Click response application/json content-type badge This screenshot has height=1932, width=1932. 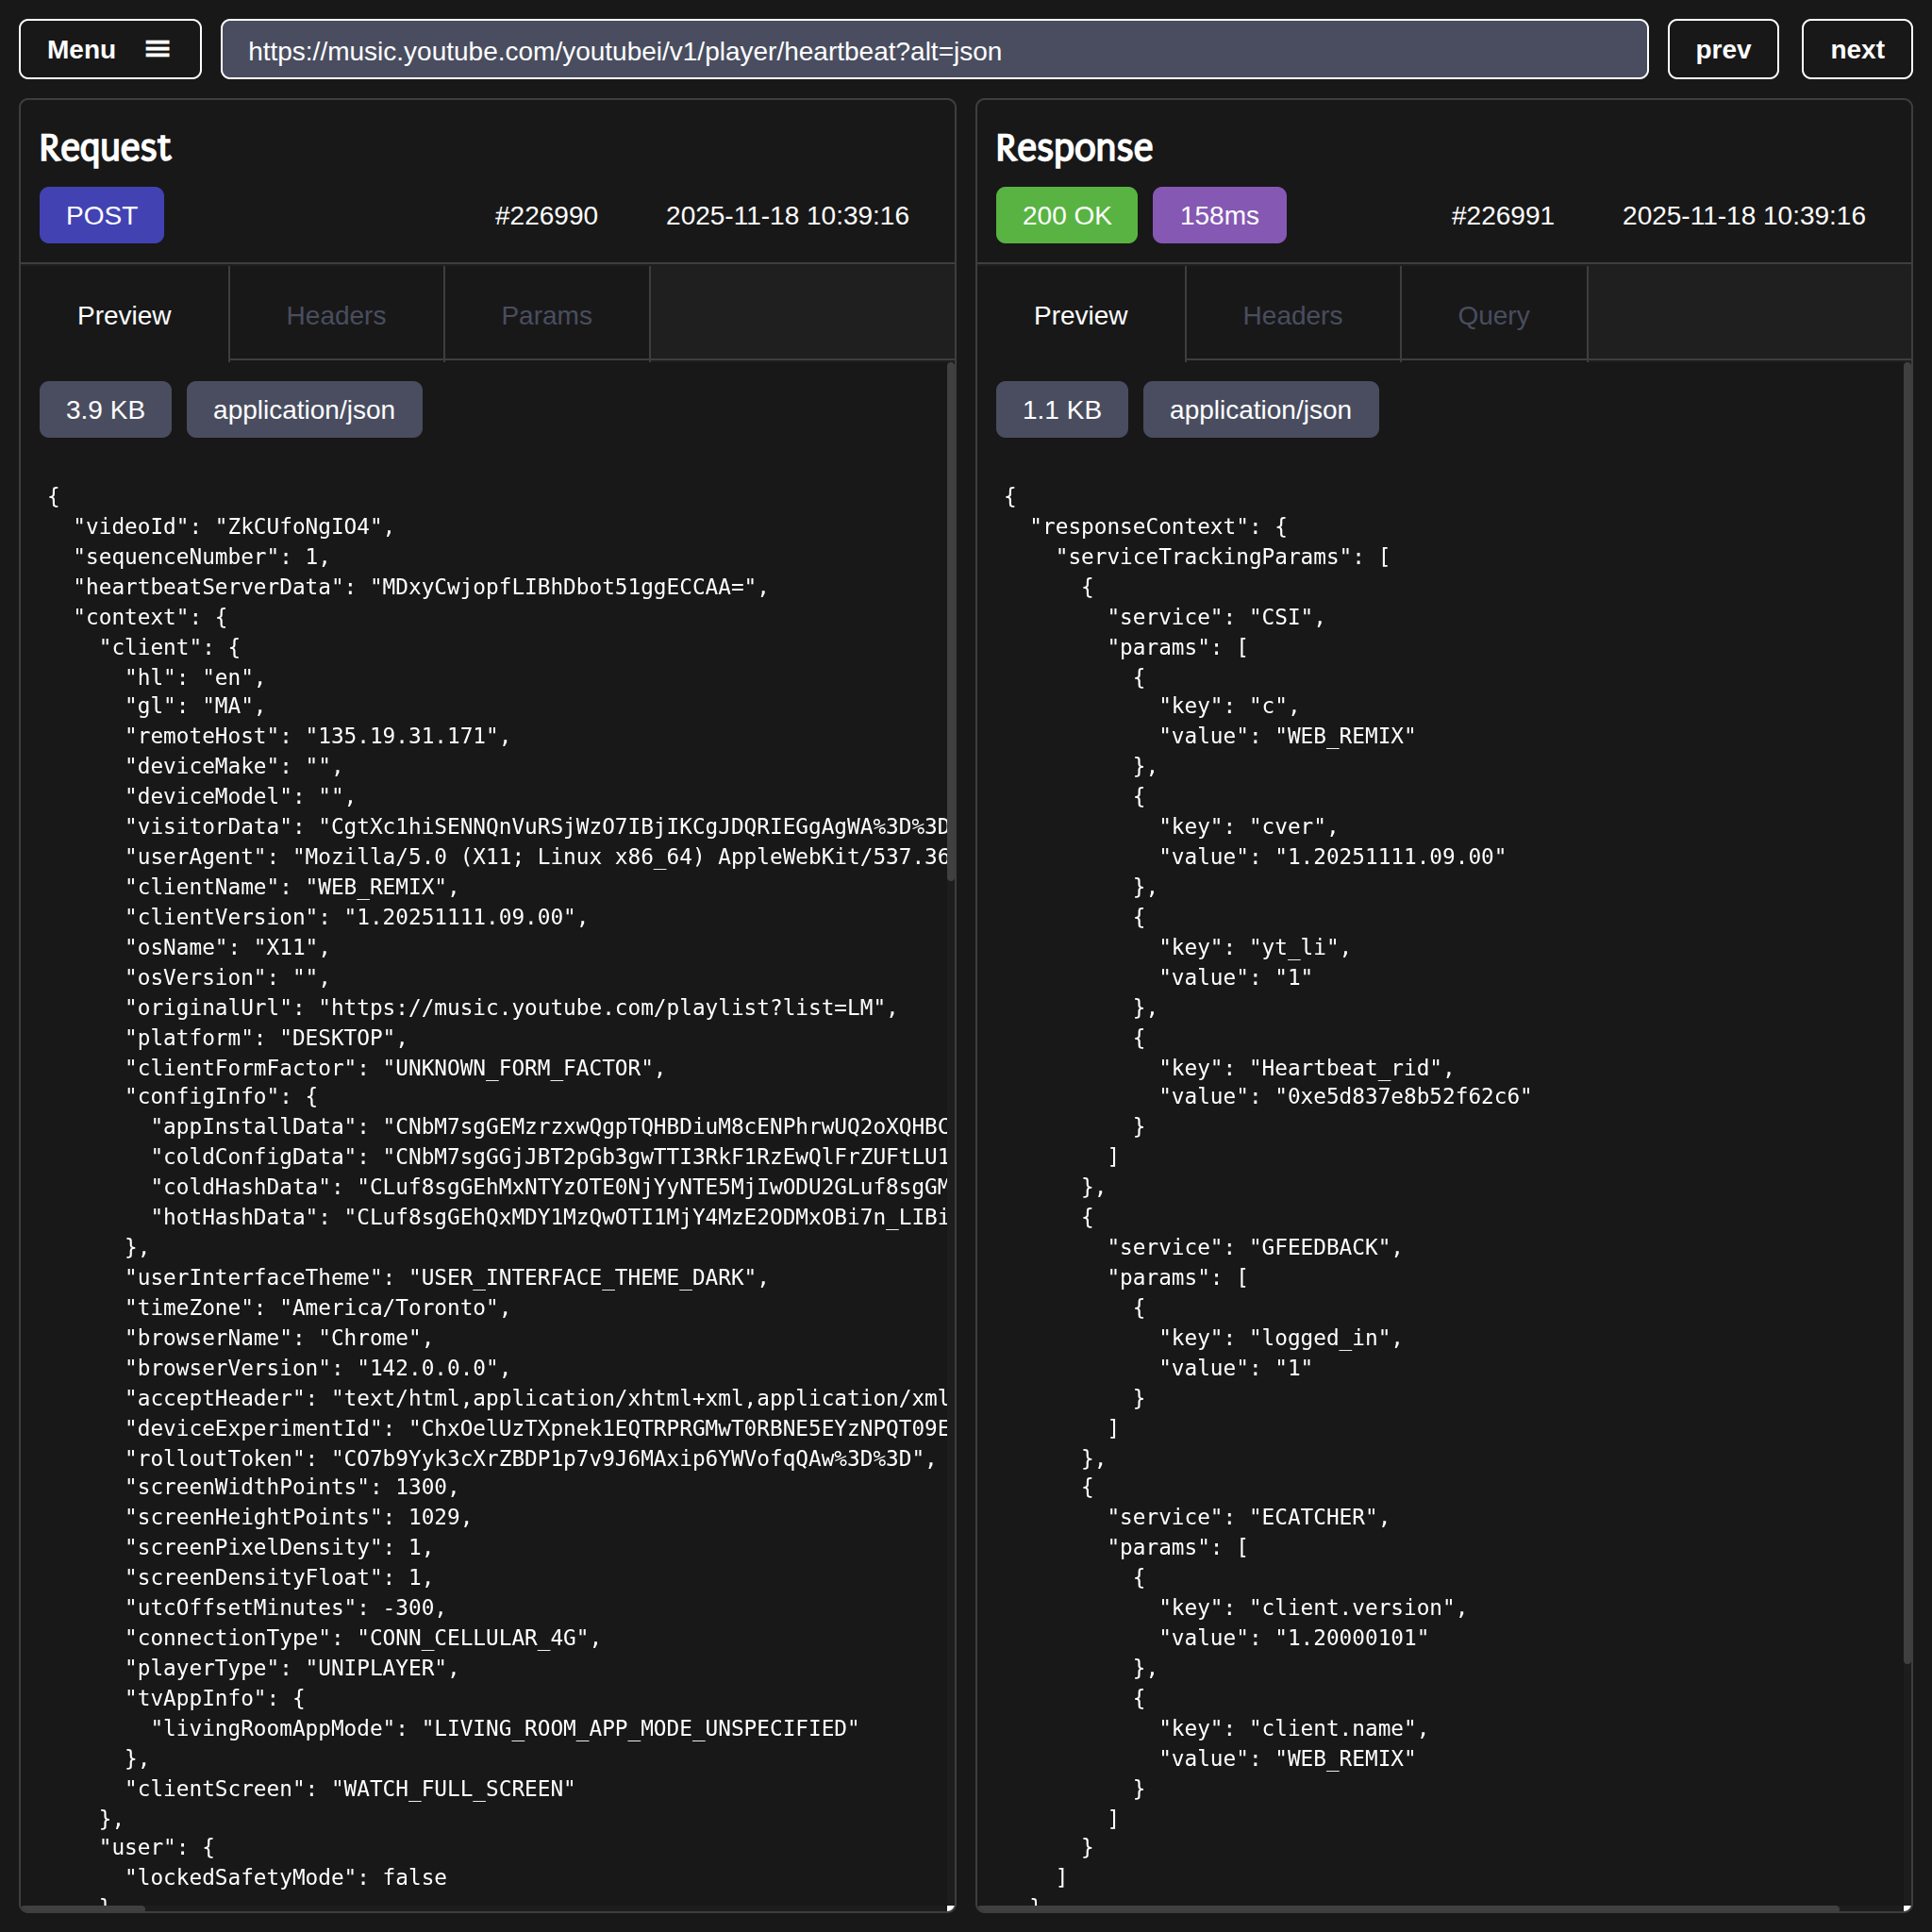[1260, 410]
